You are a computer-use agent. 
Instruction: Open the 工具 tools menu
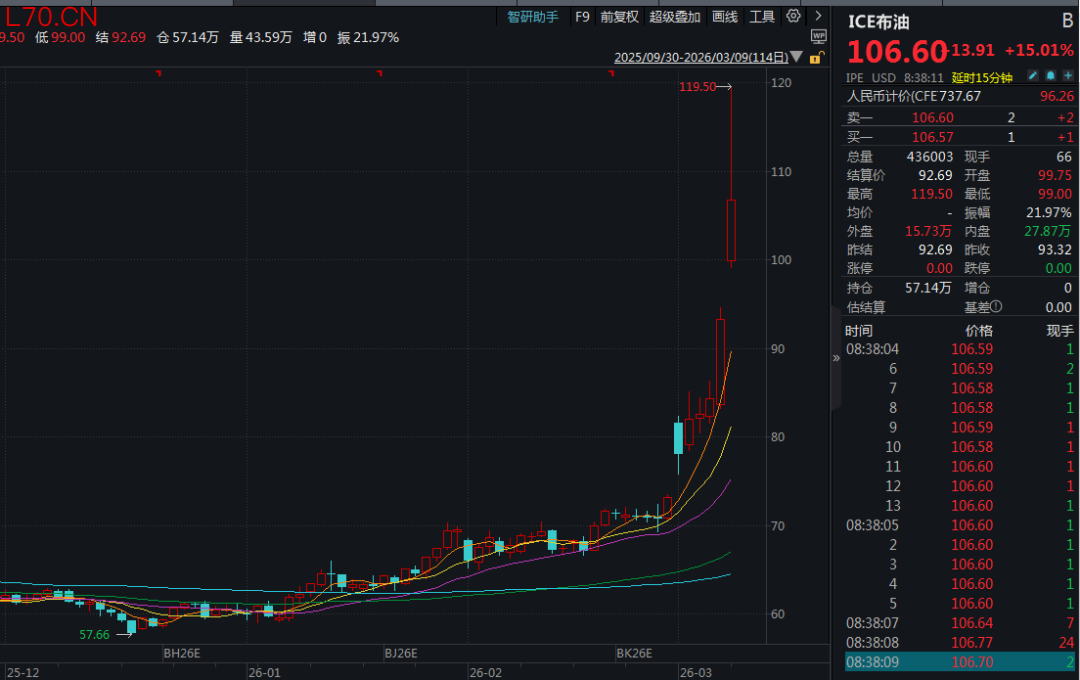tap(762, 17)
